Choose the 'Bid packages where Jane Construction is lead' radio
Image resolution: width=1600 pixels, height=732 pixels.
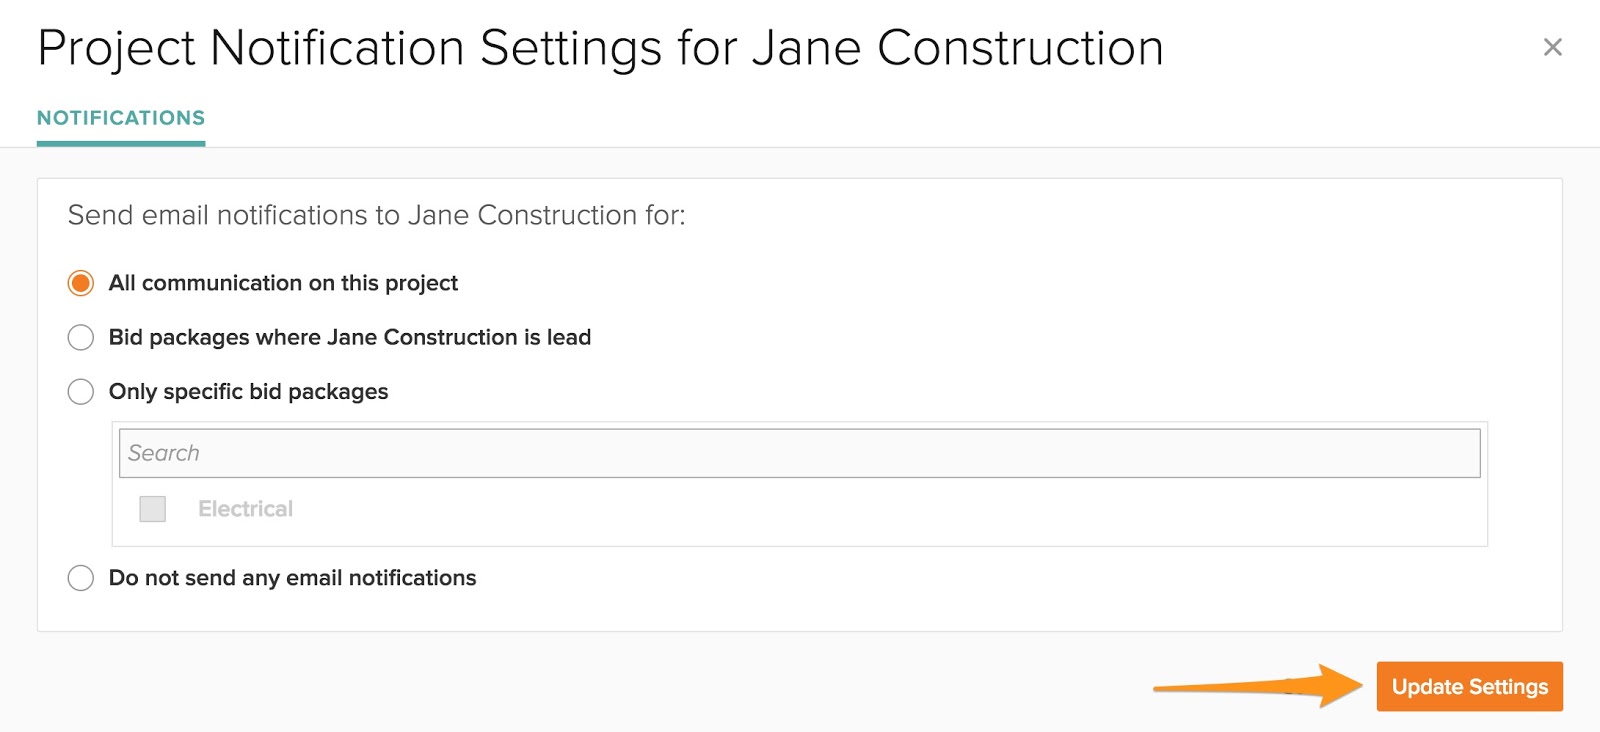coord(81,338)
